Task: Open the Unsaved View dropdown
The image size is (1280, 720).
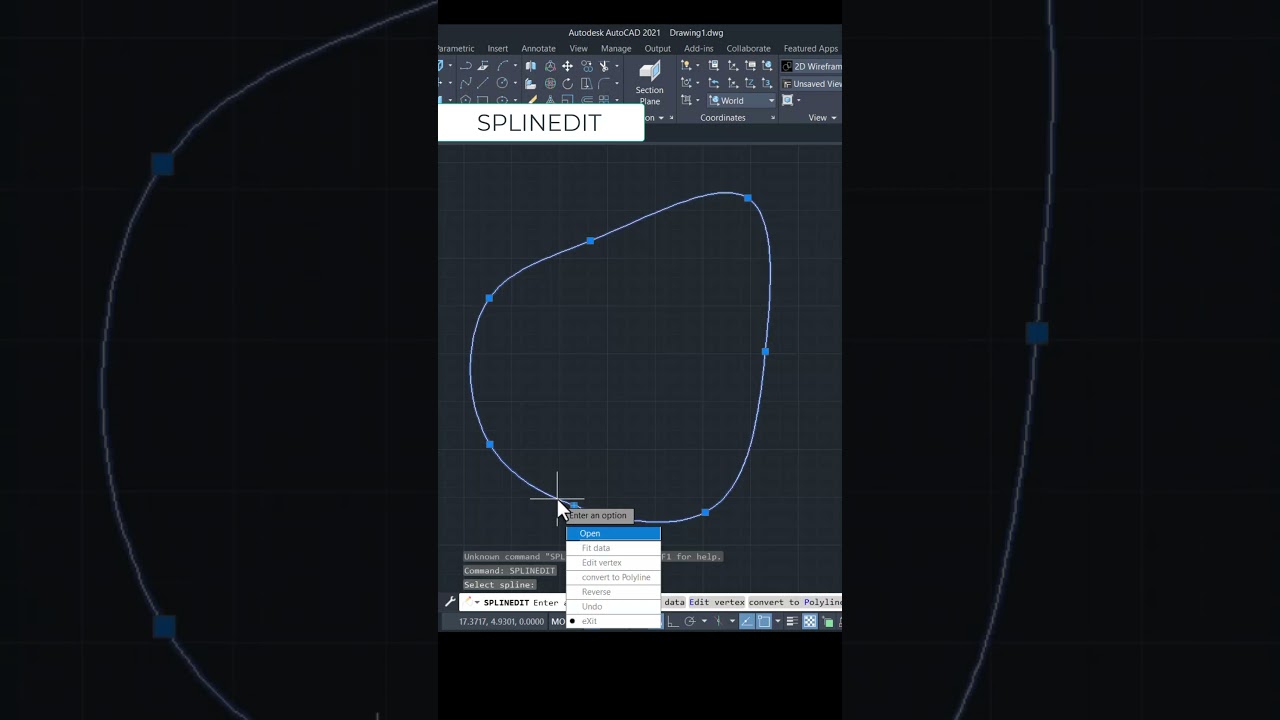Action: (811, 83)
